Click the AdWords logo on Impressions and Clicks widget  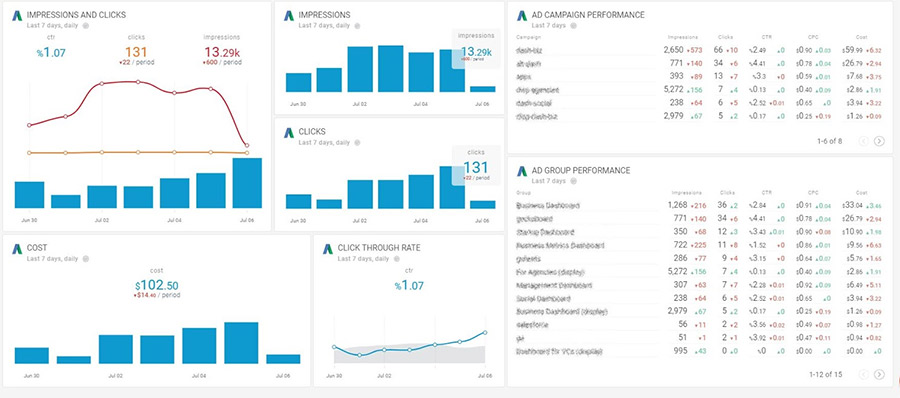tap(17, 16)
